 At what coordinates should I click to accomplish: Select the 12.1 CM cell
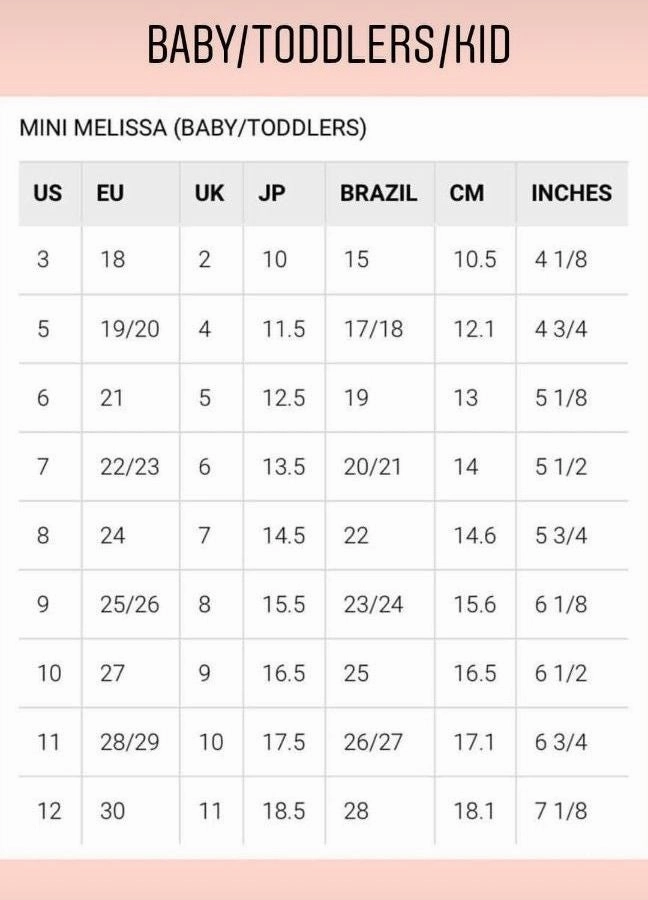tap(474, 329)
